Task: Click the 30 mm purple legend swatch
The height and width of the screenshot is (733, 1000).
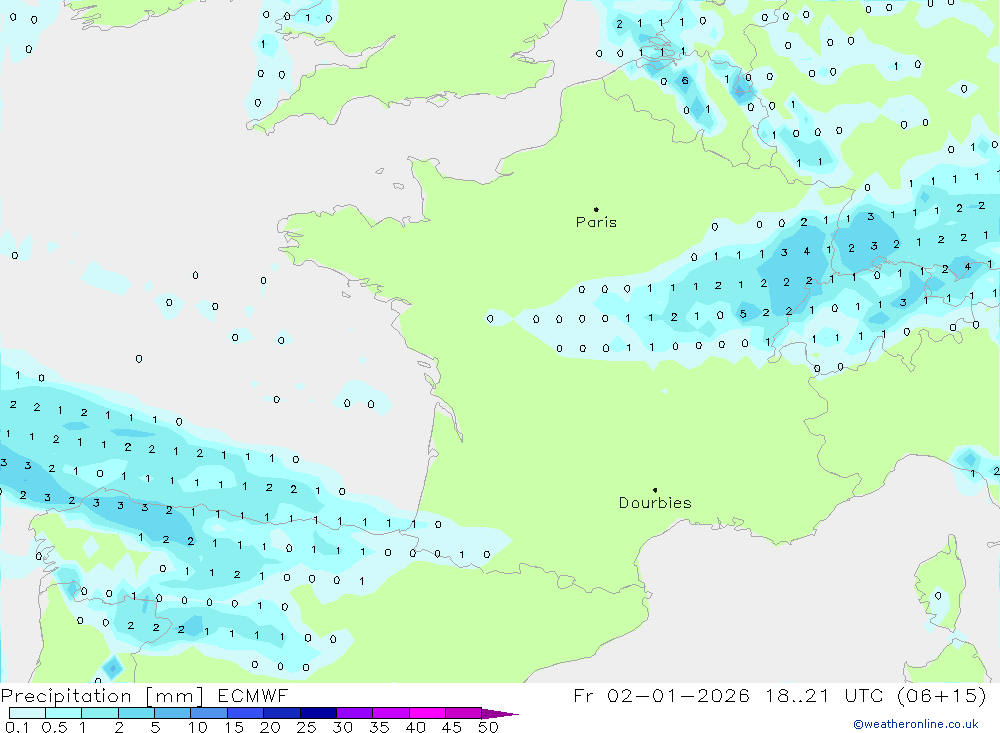Action: pos(354,713)
